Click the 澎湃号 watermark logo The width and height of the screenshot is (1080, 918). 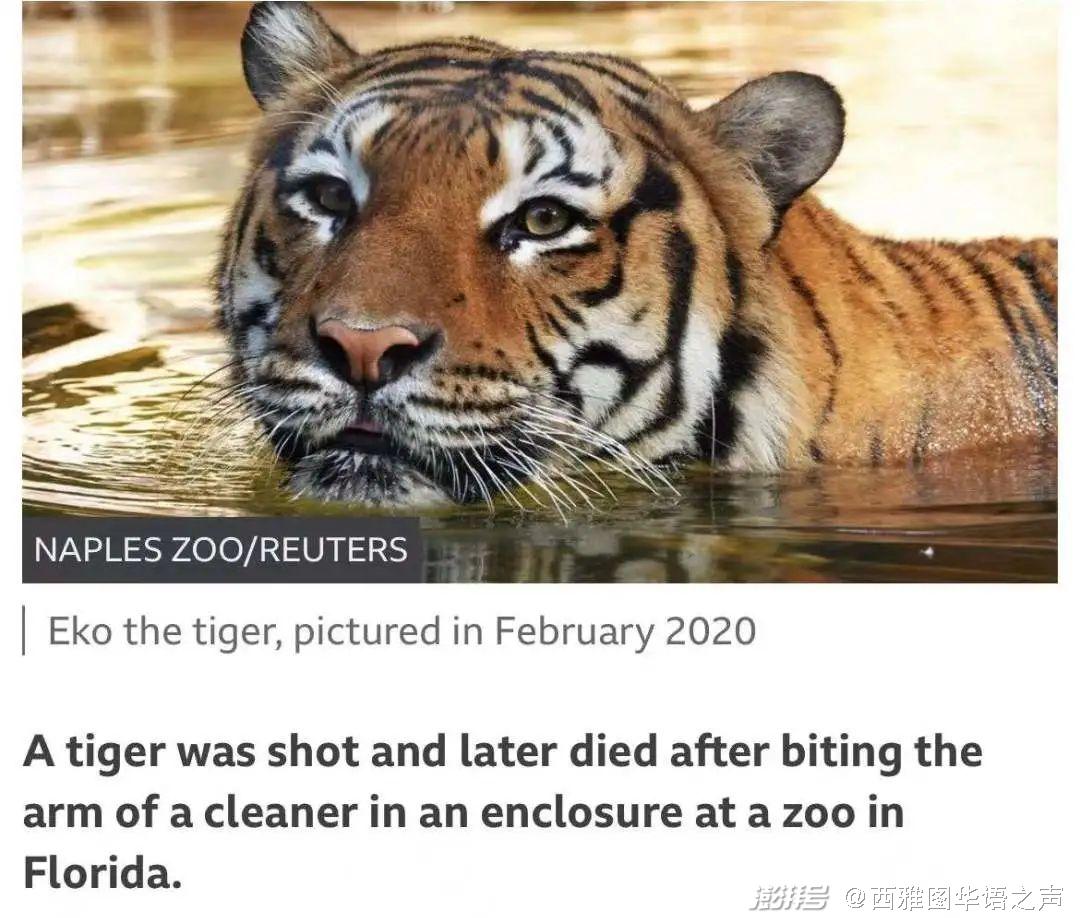(789, 897)
